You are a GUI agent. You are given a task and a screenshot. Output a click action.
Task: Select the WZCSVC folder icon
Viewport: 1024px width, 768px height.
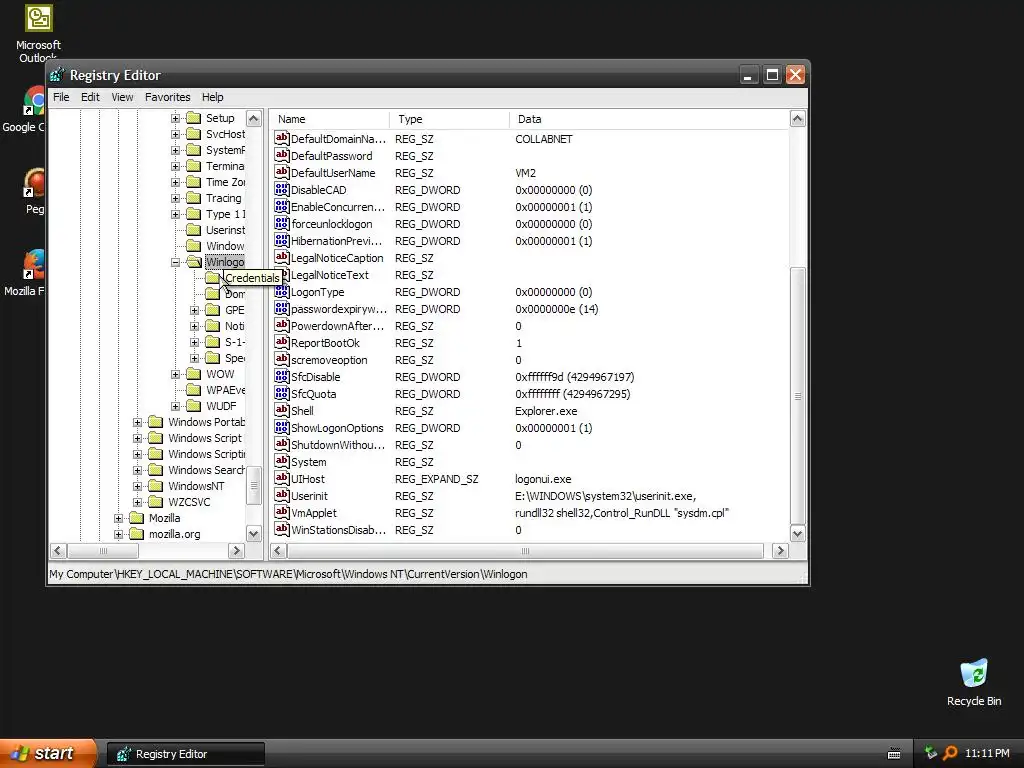click(x=155, y=502)
